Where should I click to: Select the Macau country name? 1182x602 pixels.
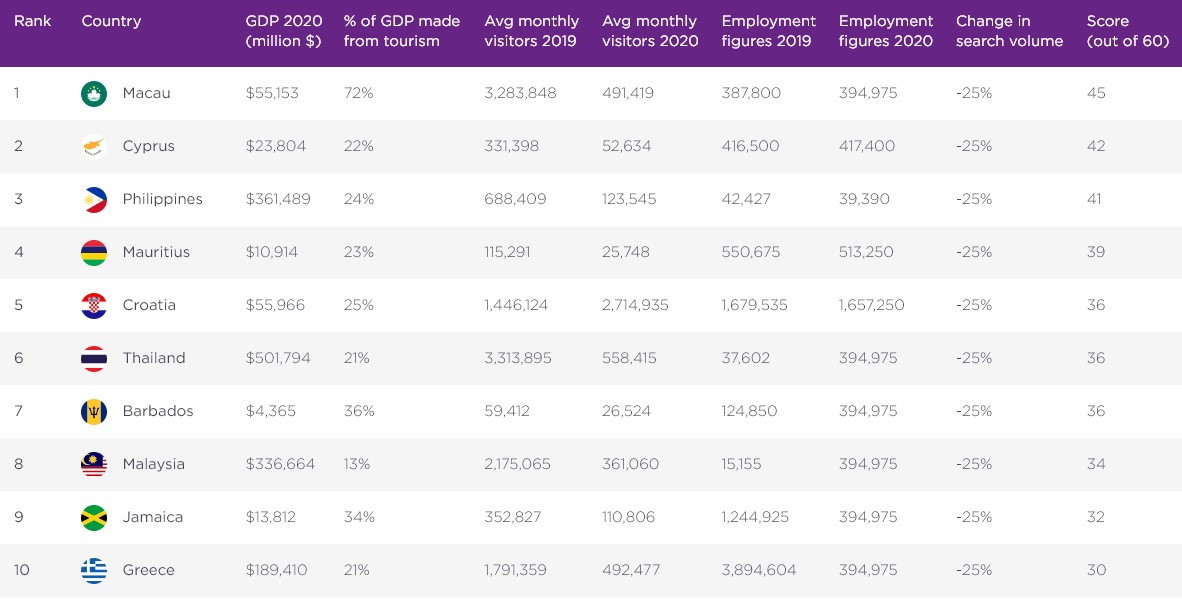tap(146, 93)
